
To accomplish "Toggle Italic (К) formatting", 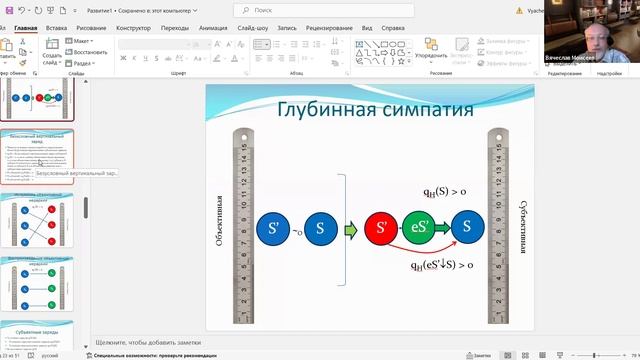I will 134,59.
